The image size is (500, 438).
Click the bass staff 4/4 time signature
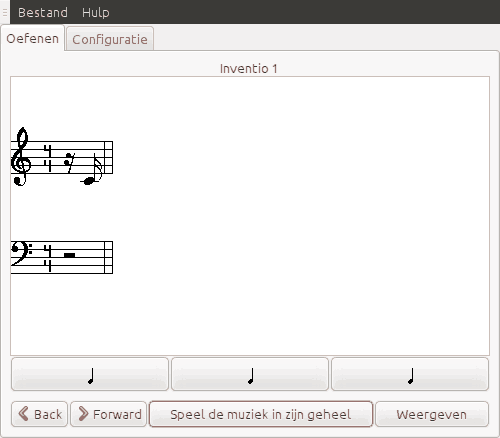pyautogui.click(x=49, y=258)
